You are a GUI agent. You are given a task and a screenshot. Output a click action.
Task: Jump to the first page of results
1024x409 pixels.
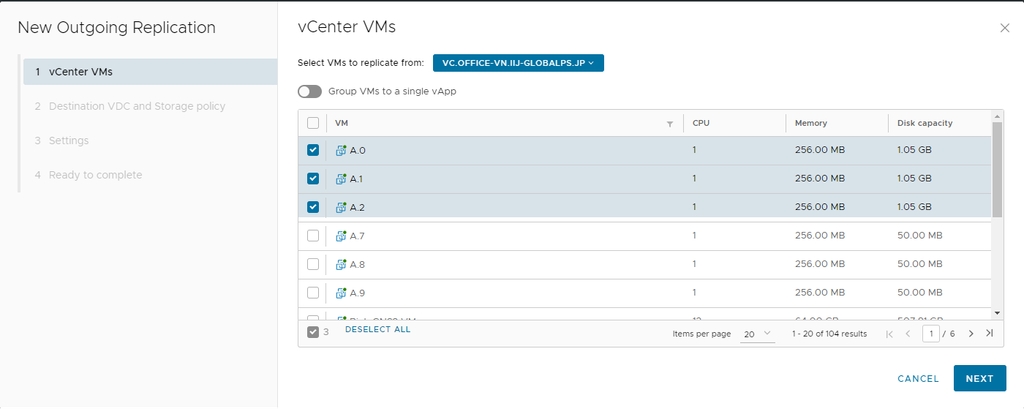890,333
